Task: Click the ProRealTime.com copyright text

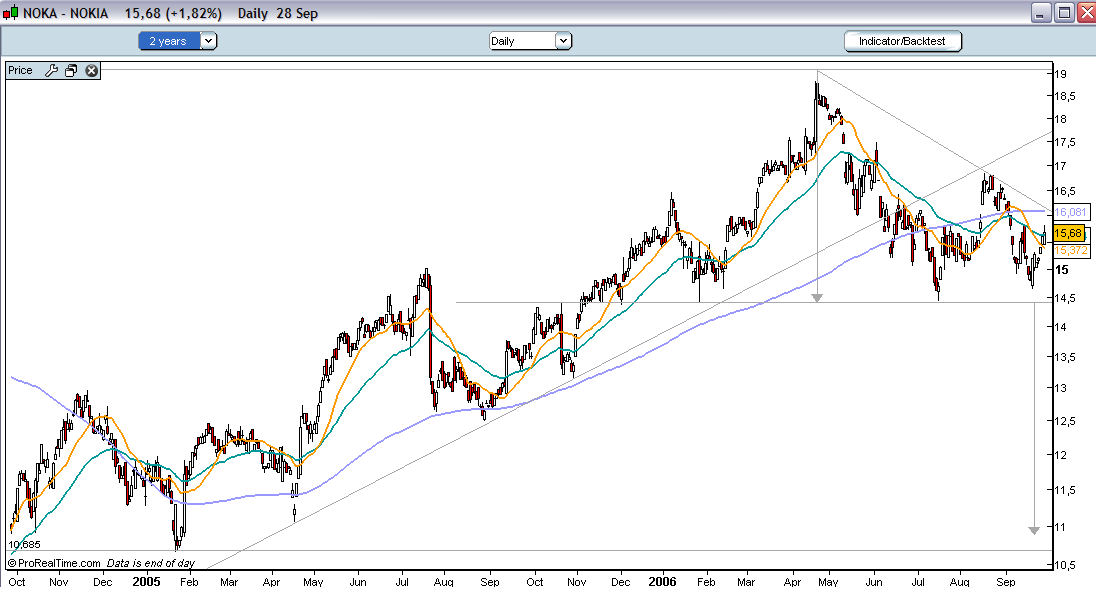Action: click(55, 563)
